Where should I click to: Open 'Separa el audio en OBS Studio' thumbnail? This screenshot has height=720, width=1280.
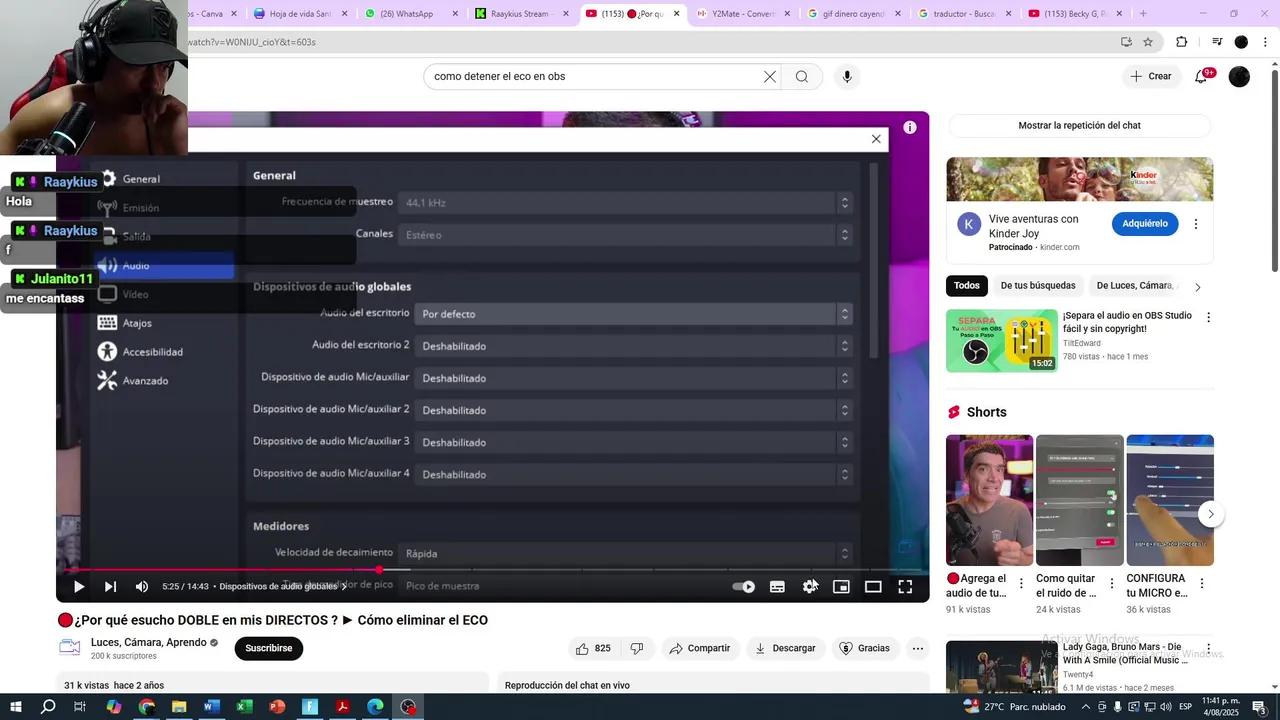[1002, 341]
